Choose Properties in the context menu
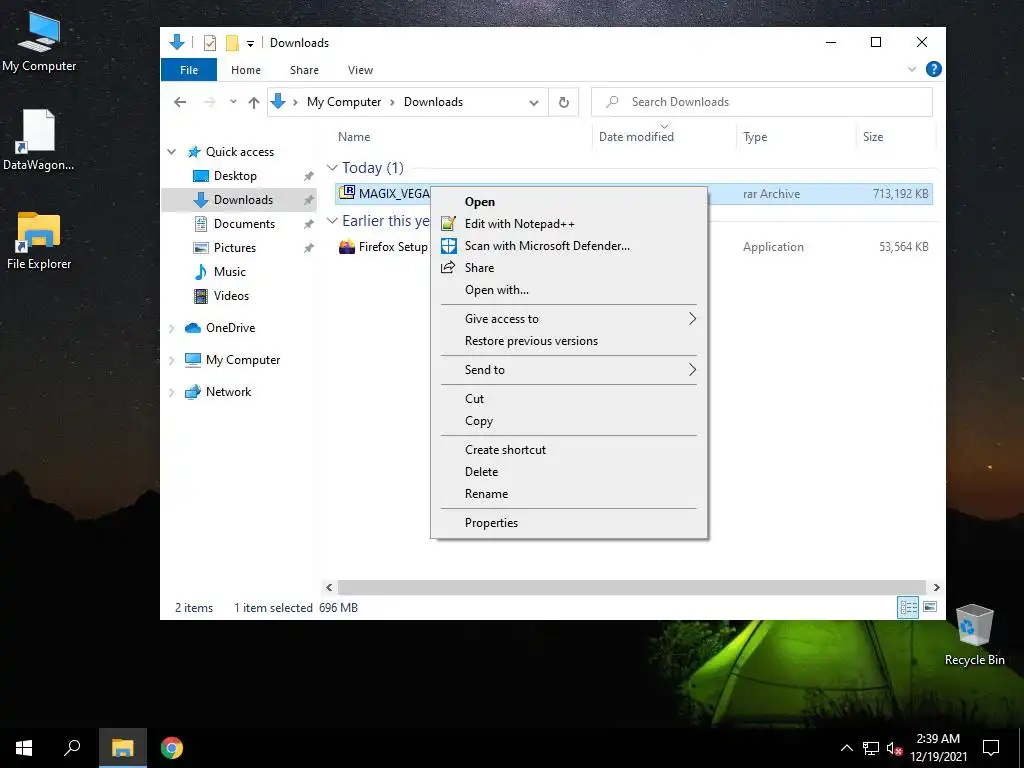Viewport: 1024px width, 768px height. click(x=569, y=522)
